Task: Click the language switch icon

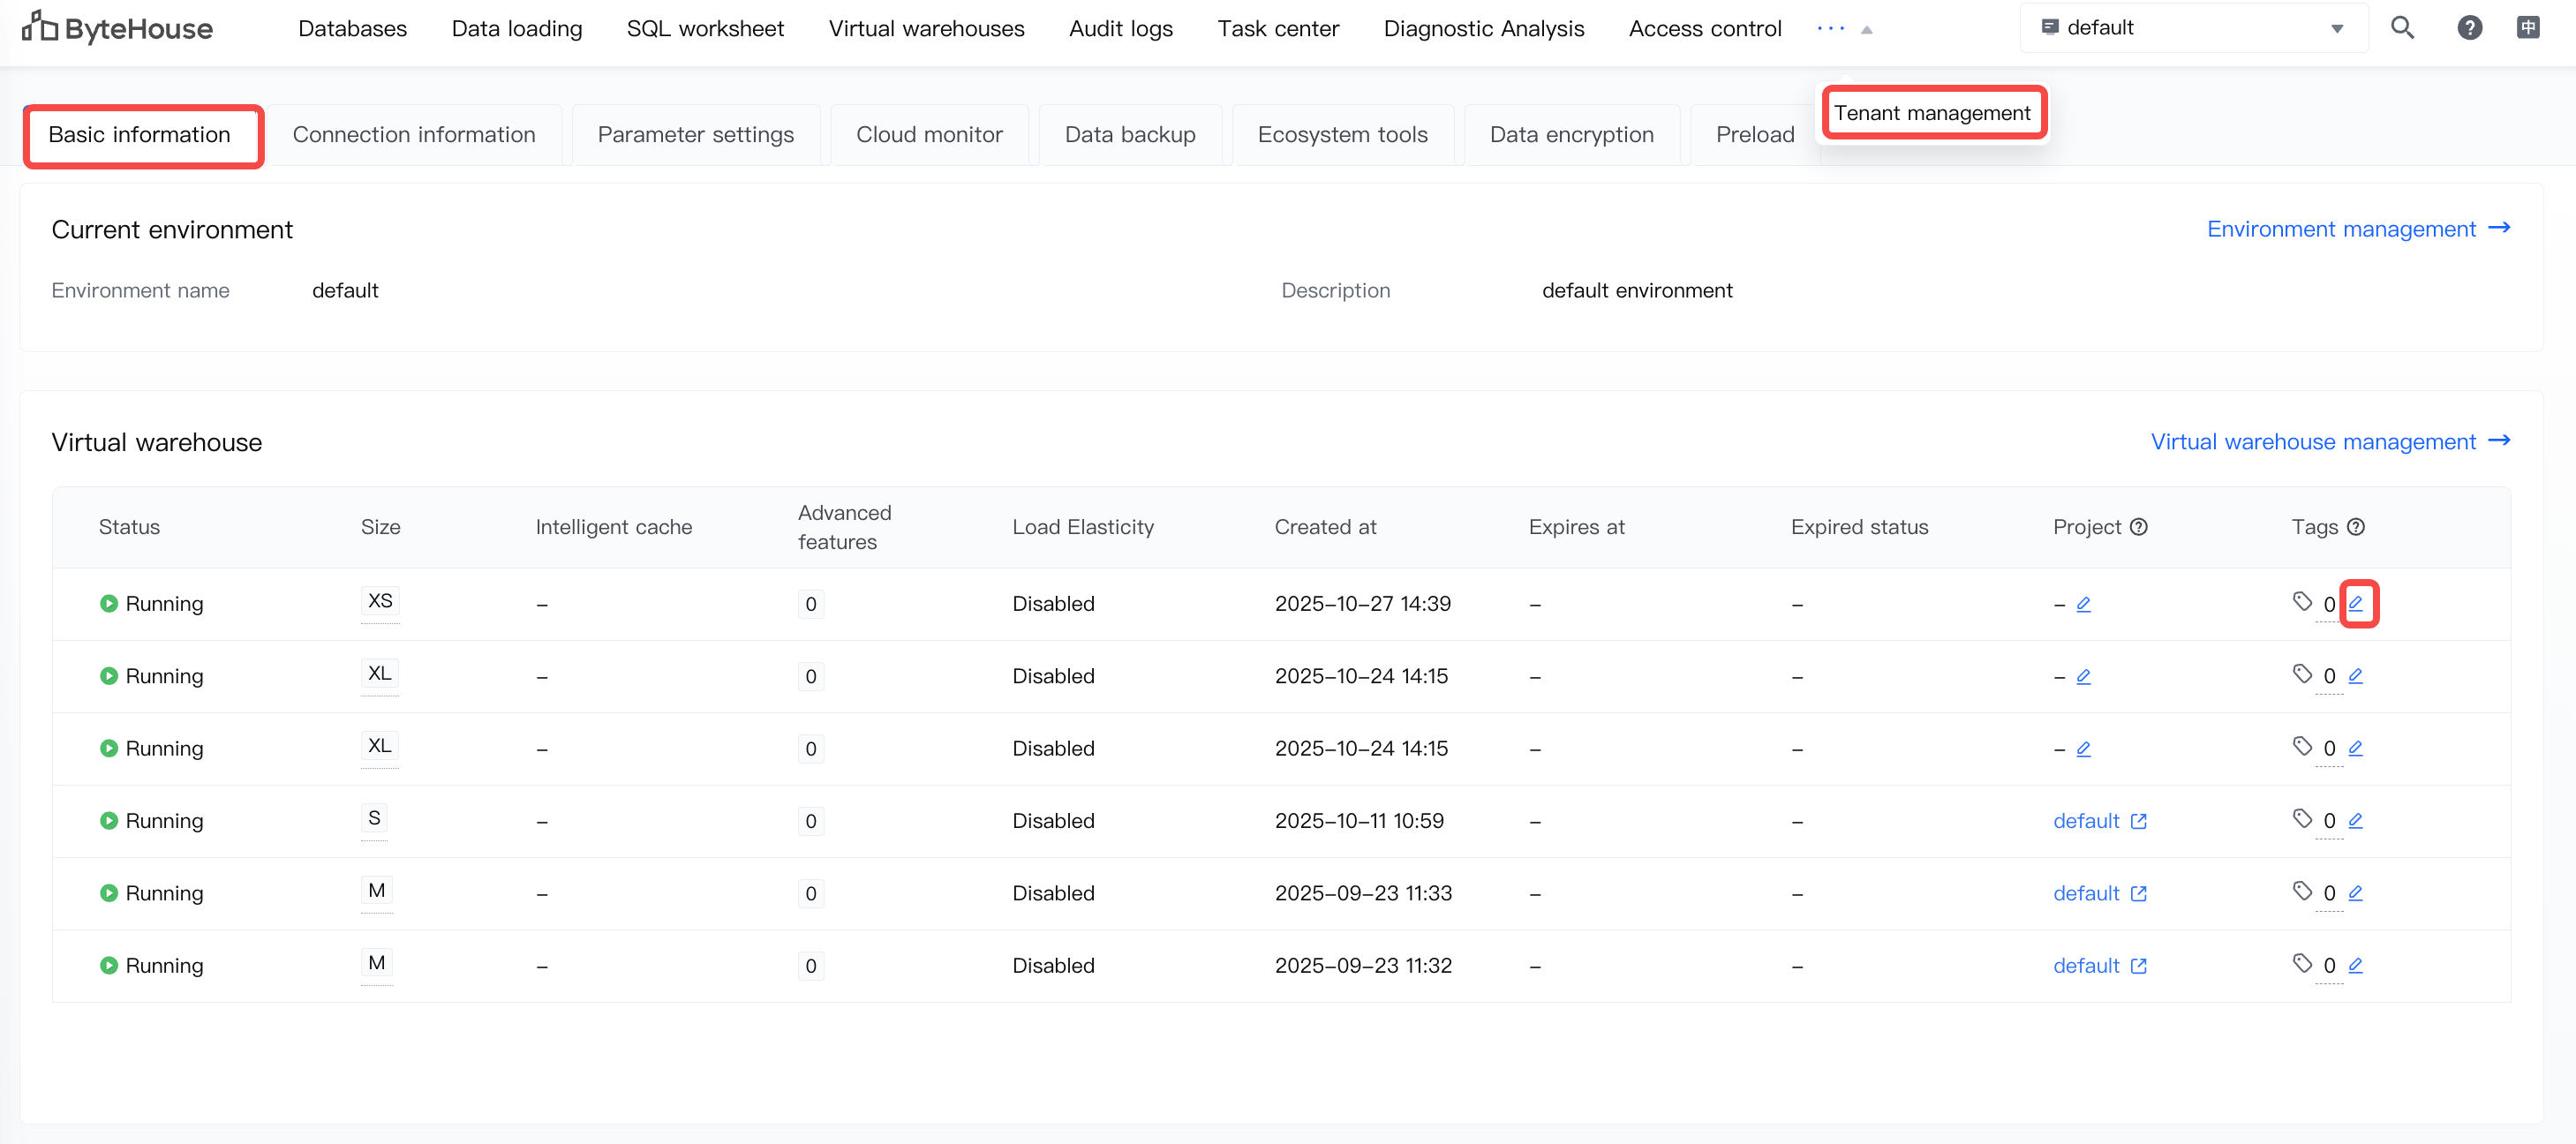Action: pyautogui.click(x=2527, y=28)
